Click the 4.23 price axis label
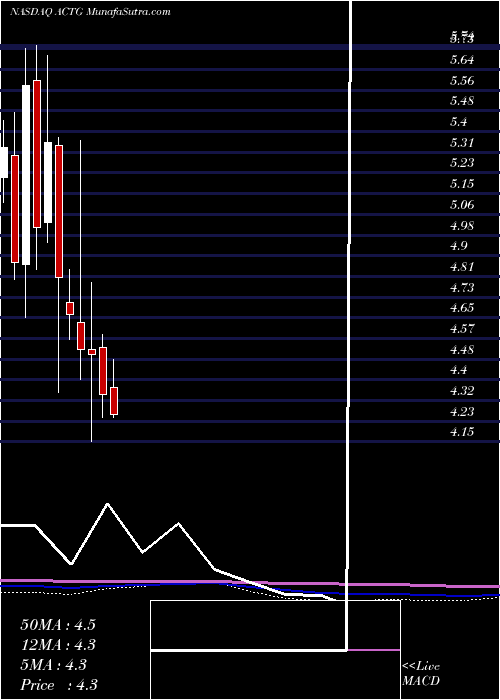Image resolution: width=500 pixels, height=700 pixels. [x=462, y=411]
